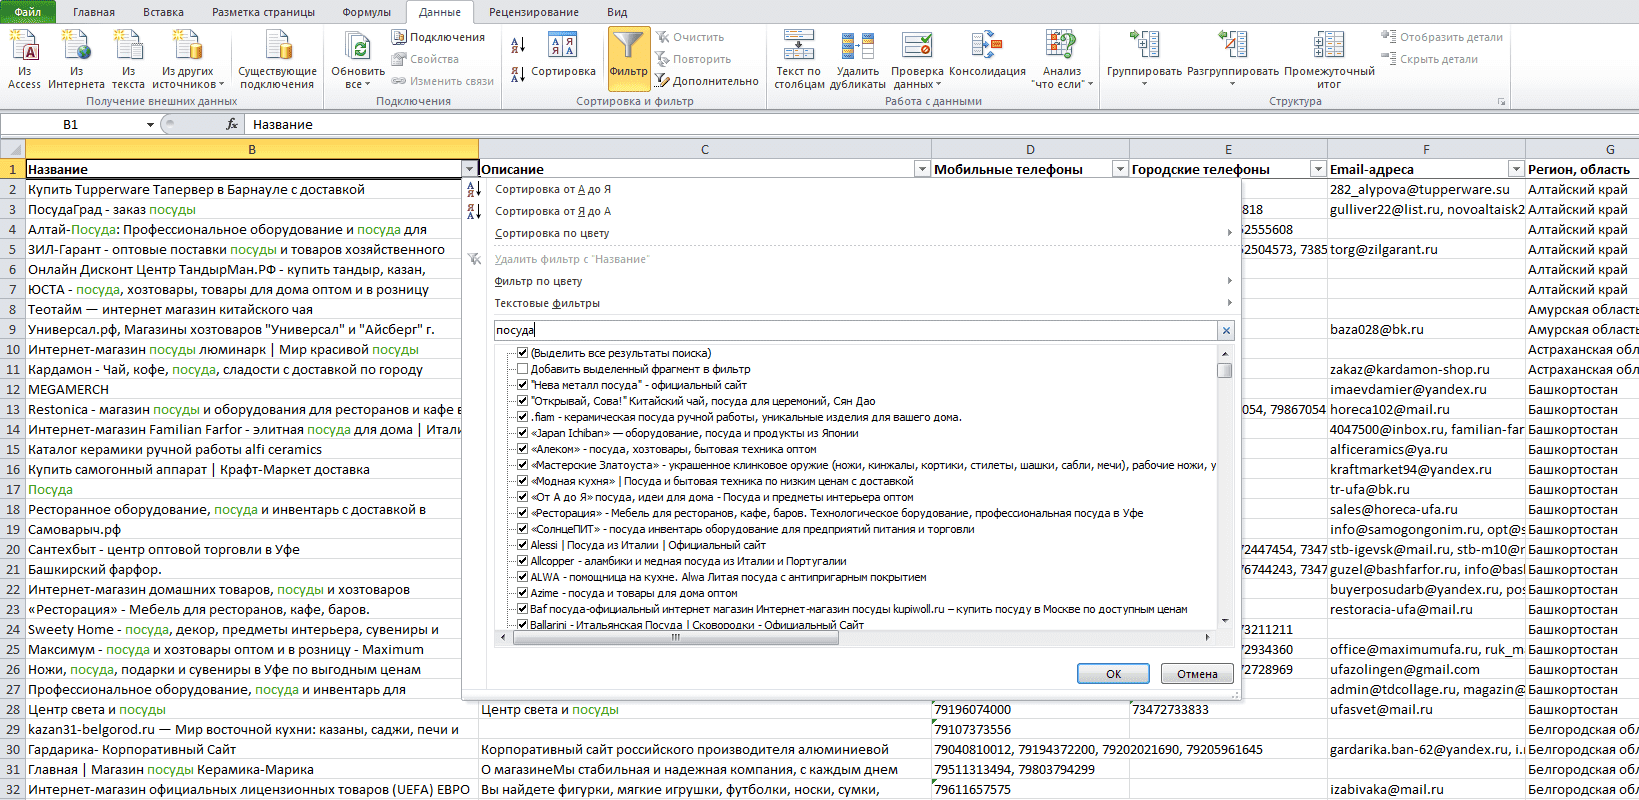Check 'Добавить выделенный фрагмент в фильтр'

522,369
